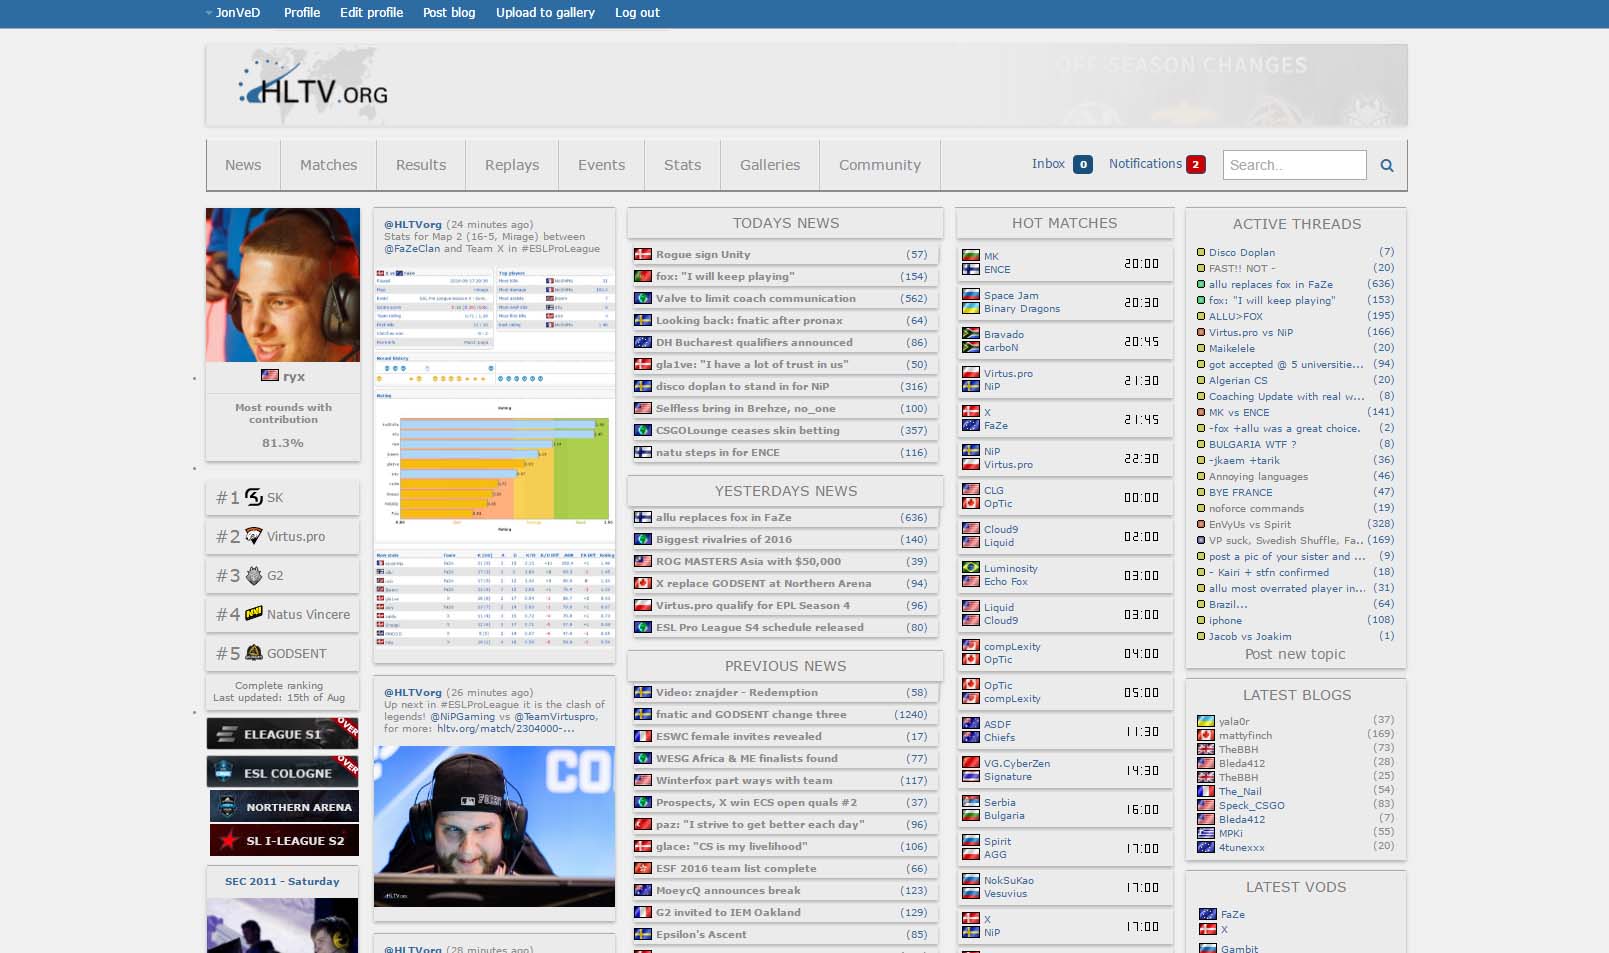Select the ESL Cologne event banner
Image resolution: width=1609 pixels, height=953 pixels.
pyautogui.click(x=282, y=773)
